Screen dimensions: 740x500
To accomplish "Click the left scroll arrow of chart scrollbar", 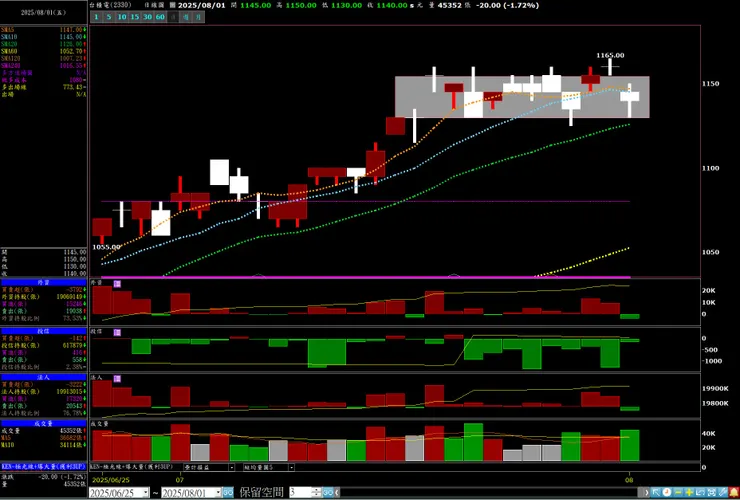I will click(x=337, y=493).
